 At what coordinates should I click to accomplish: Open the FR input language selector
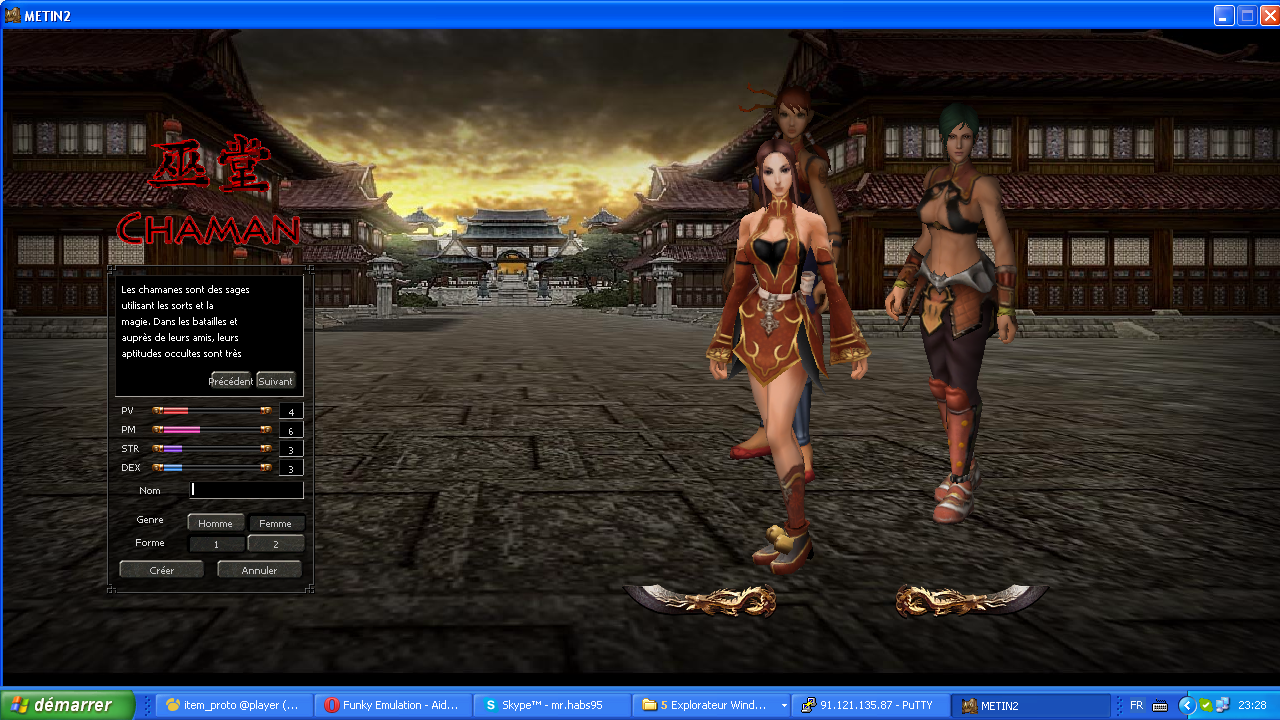(1136, 705)
